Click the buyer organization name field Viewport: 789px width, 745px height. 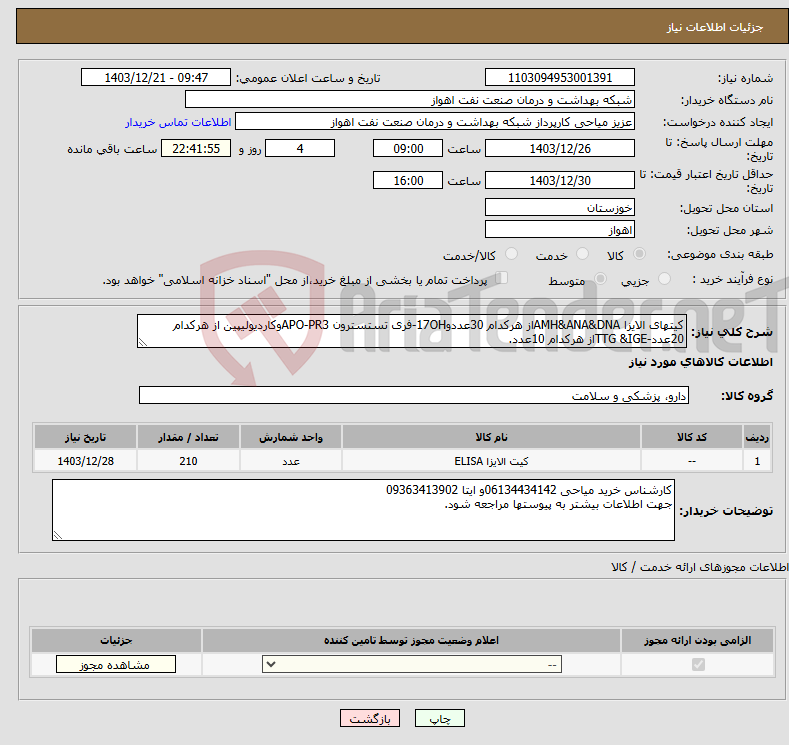coord(410,100)
